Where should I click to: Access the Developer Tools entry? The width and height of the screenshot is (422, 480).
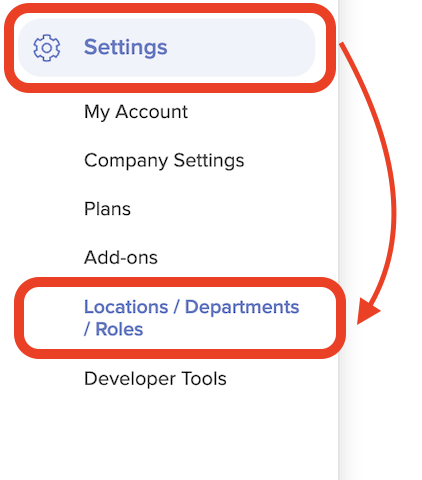(155, 379)
